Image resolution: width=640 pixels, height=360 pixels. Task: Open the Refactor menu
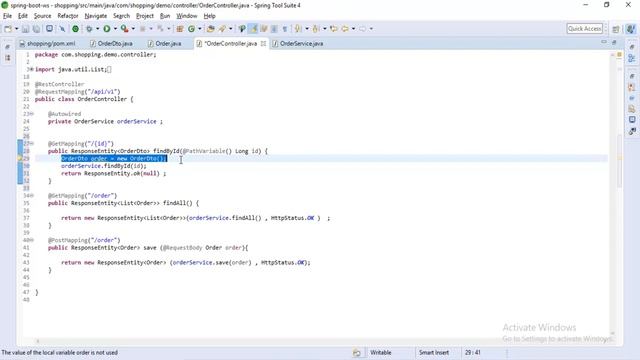[x=68, y=16]
